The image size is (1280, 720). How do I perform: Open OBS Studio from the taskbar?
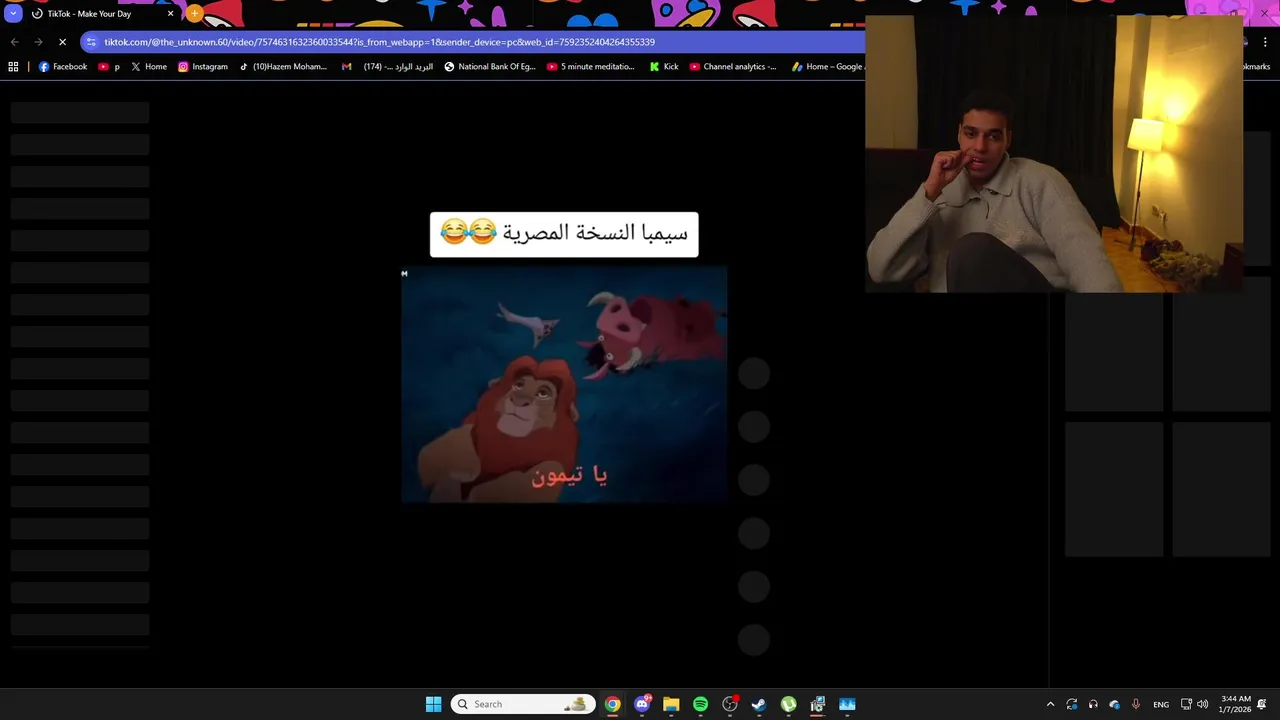pyautogui.click(x=730, y=704)
